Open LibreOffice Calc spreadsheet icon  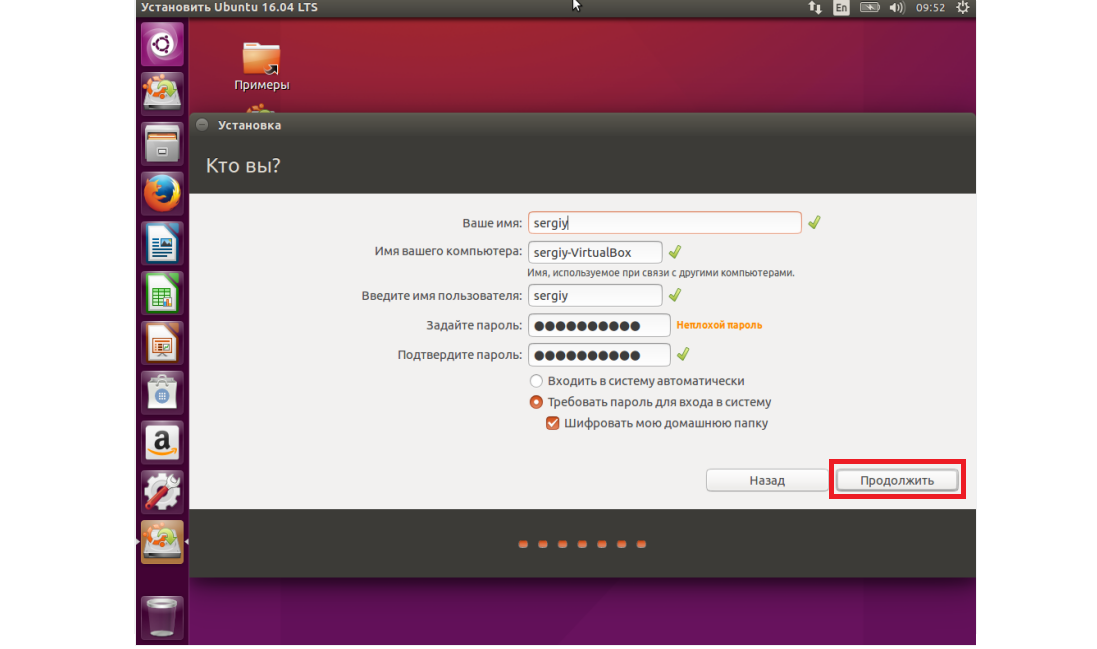162,293
